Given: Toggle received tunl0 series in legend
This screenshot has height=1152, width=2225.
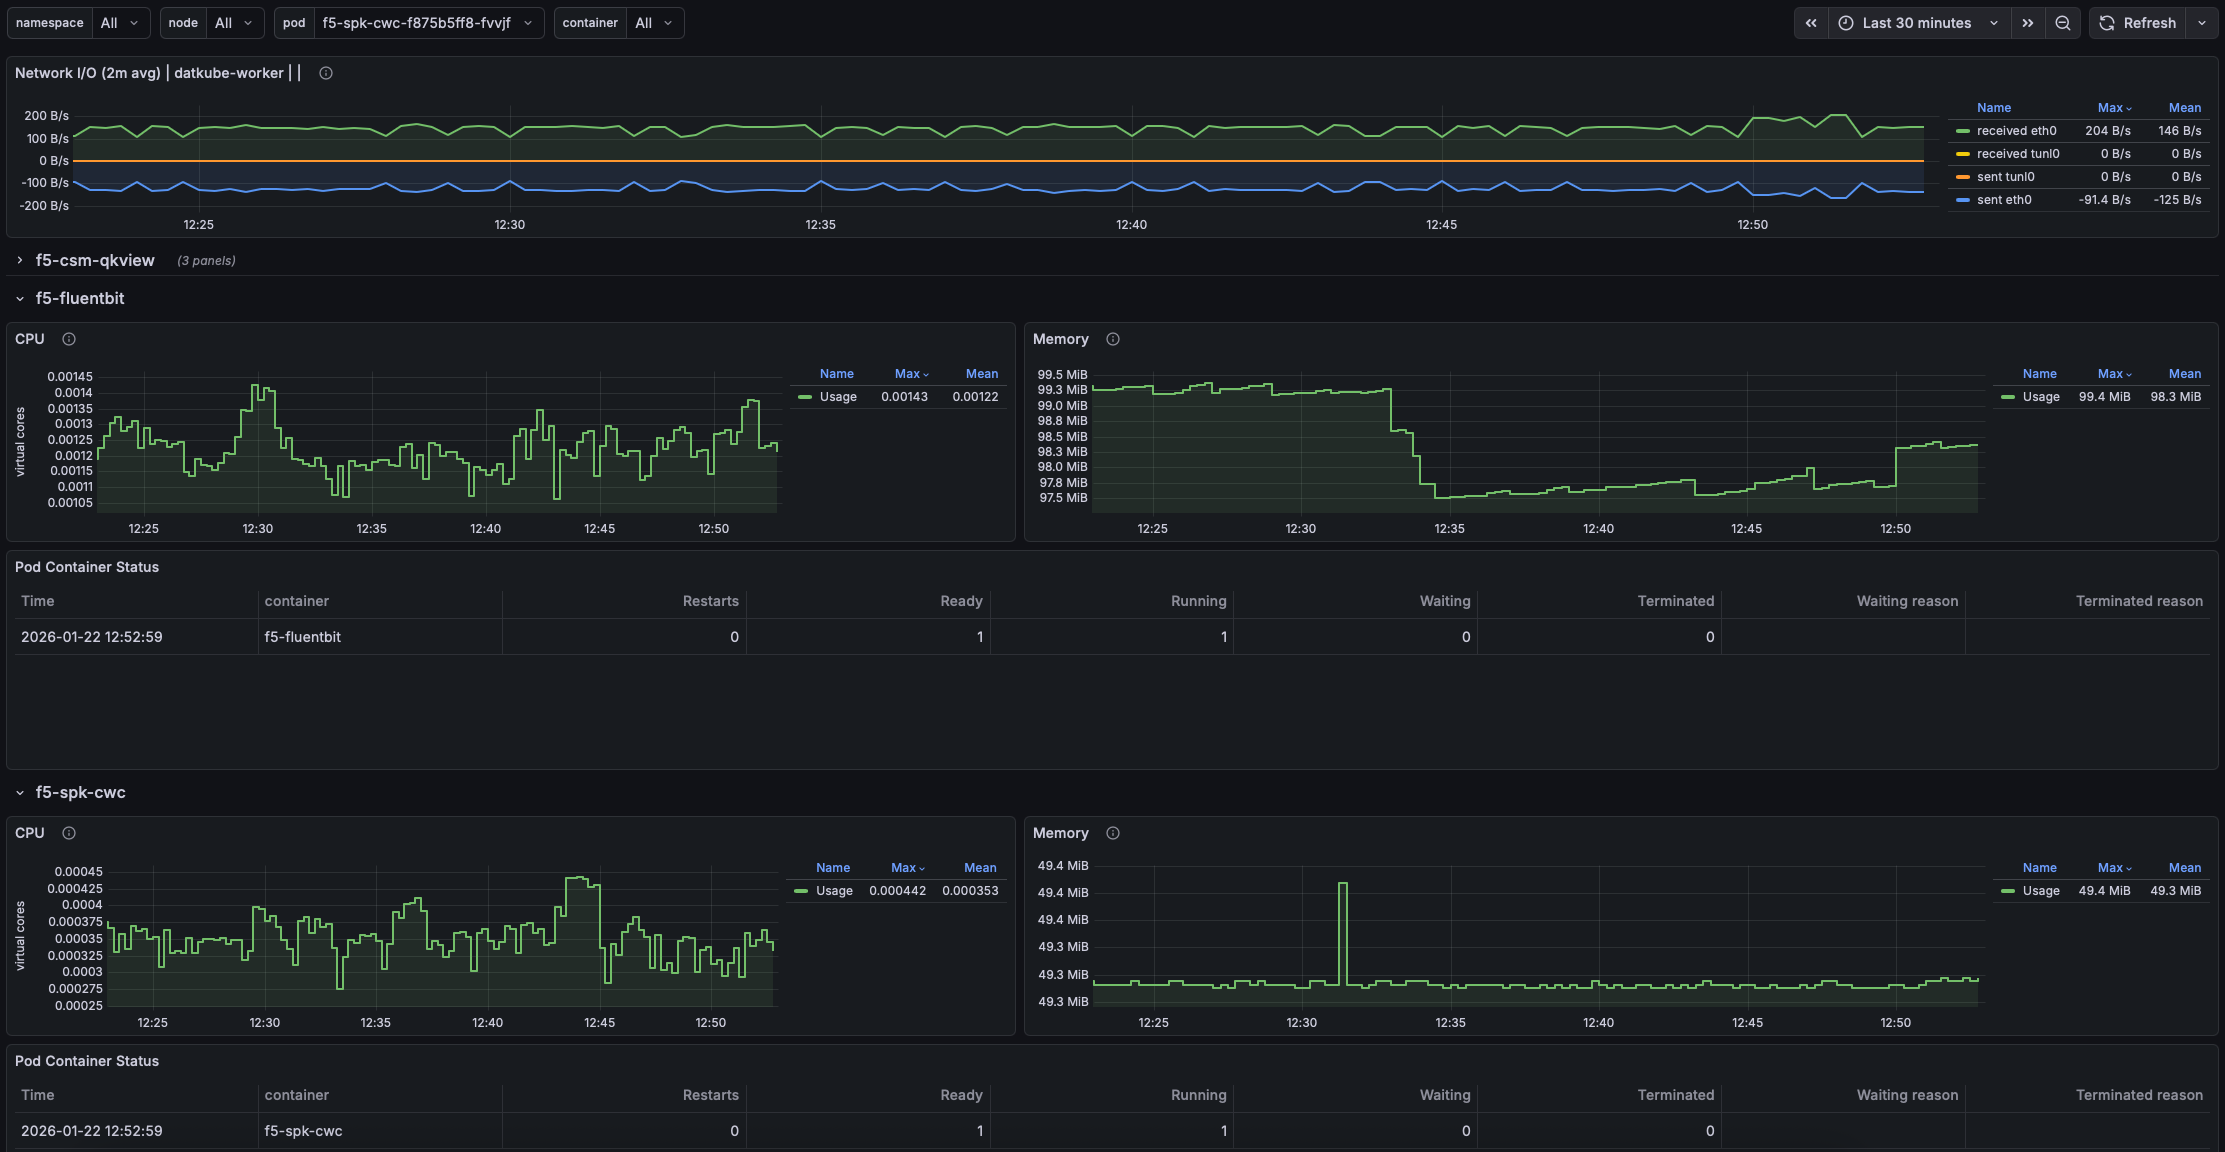Looking at the screenshot, I should point(2018,154).
